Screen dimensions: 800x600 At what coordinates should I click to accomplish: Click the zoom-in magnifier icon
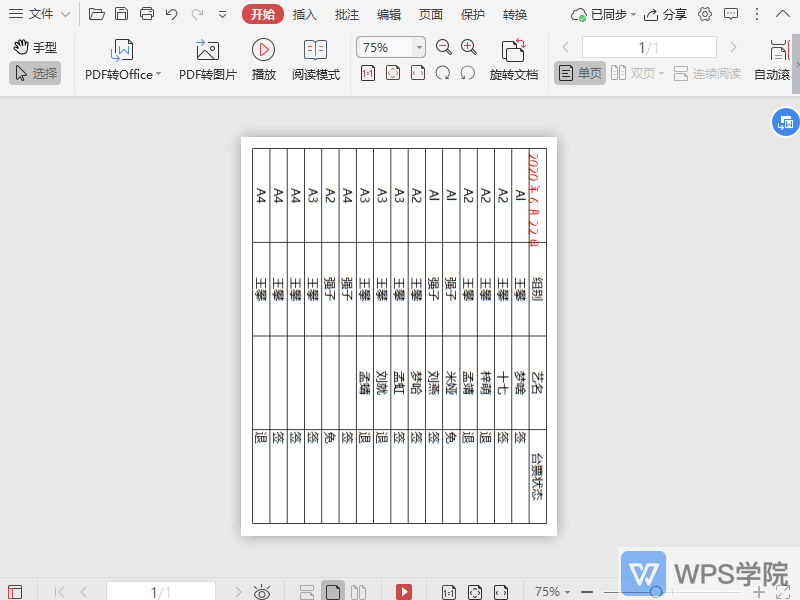point(468,46)
